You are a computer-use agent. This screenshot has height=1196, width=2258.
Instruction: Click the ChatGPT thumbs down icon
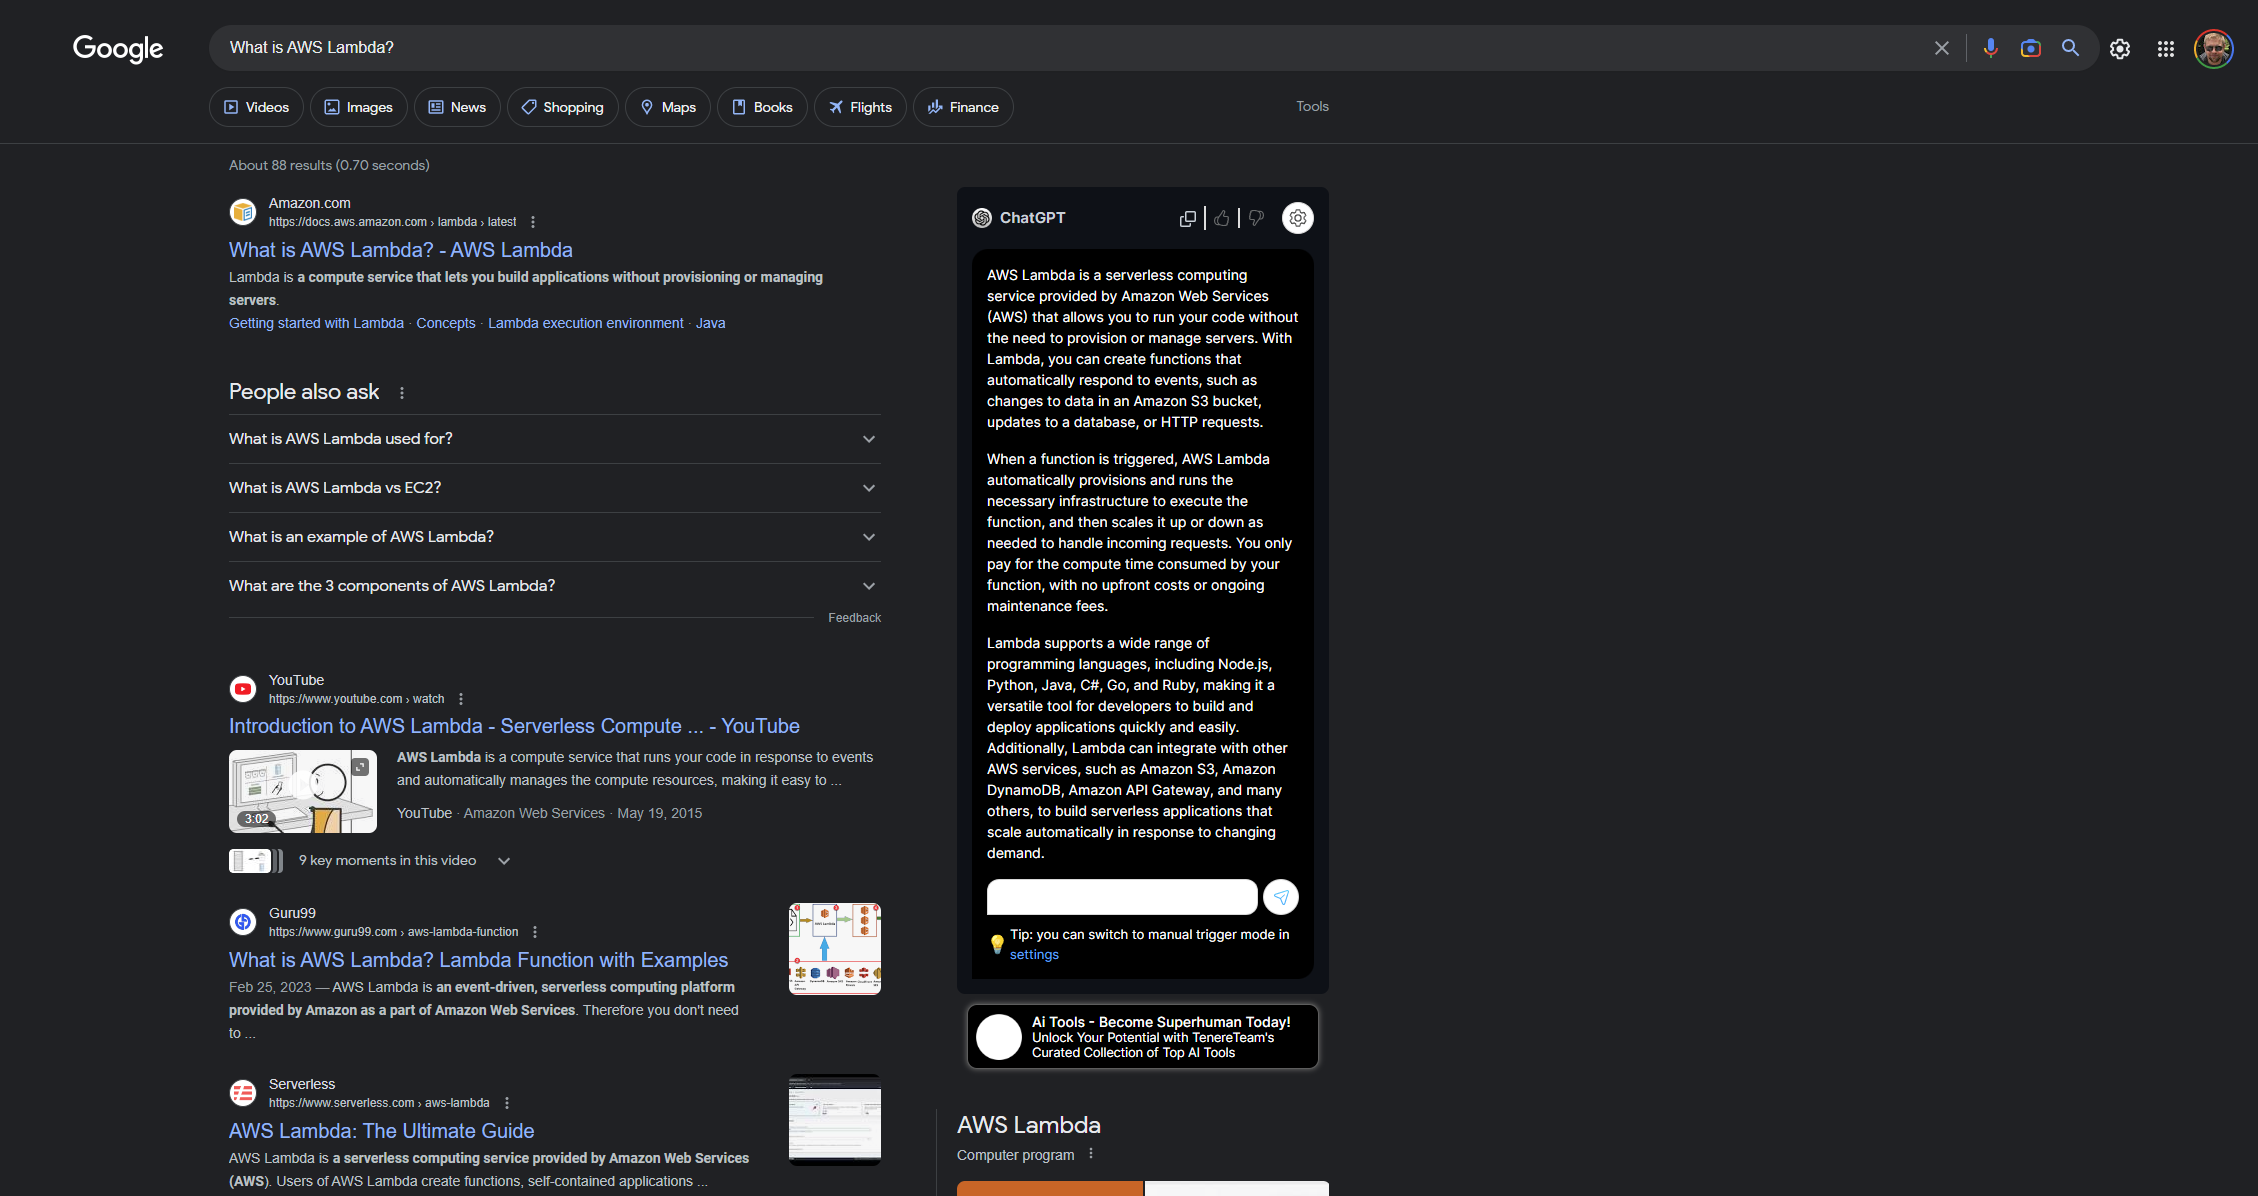[x=1254, y=217]
